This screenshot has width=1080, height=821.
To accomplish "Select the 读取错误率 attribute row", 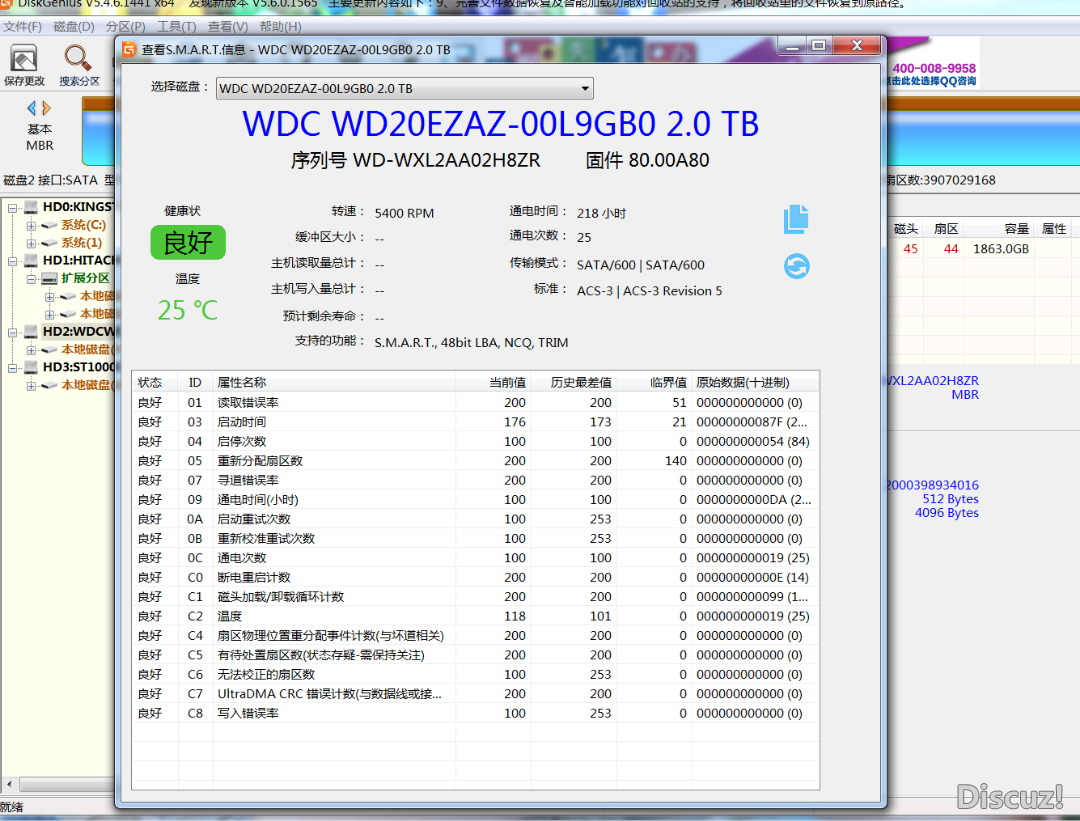I will (475, 402).
